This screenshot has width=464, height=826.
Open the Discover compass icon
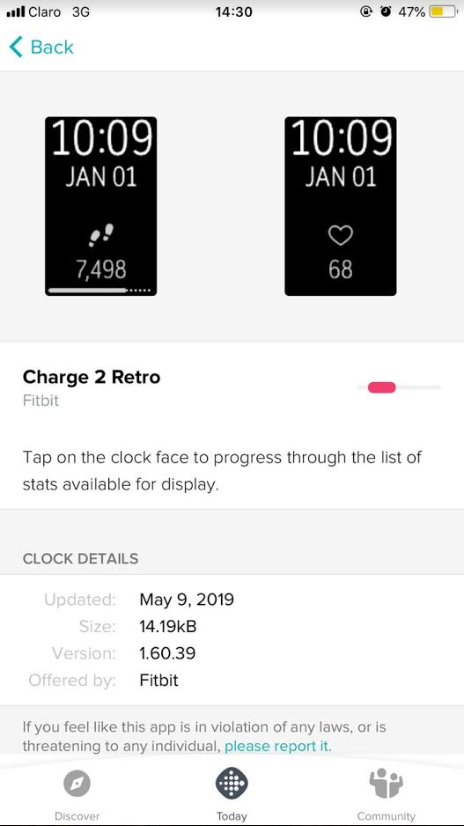tap(77, 784)
